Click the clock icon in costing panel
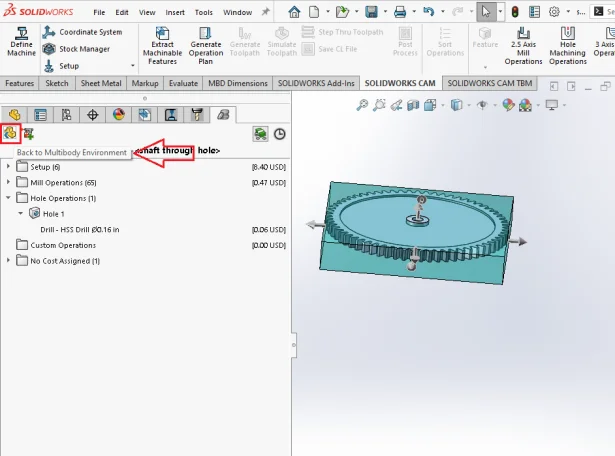 (x=280, y=134)
